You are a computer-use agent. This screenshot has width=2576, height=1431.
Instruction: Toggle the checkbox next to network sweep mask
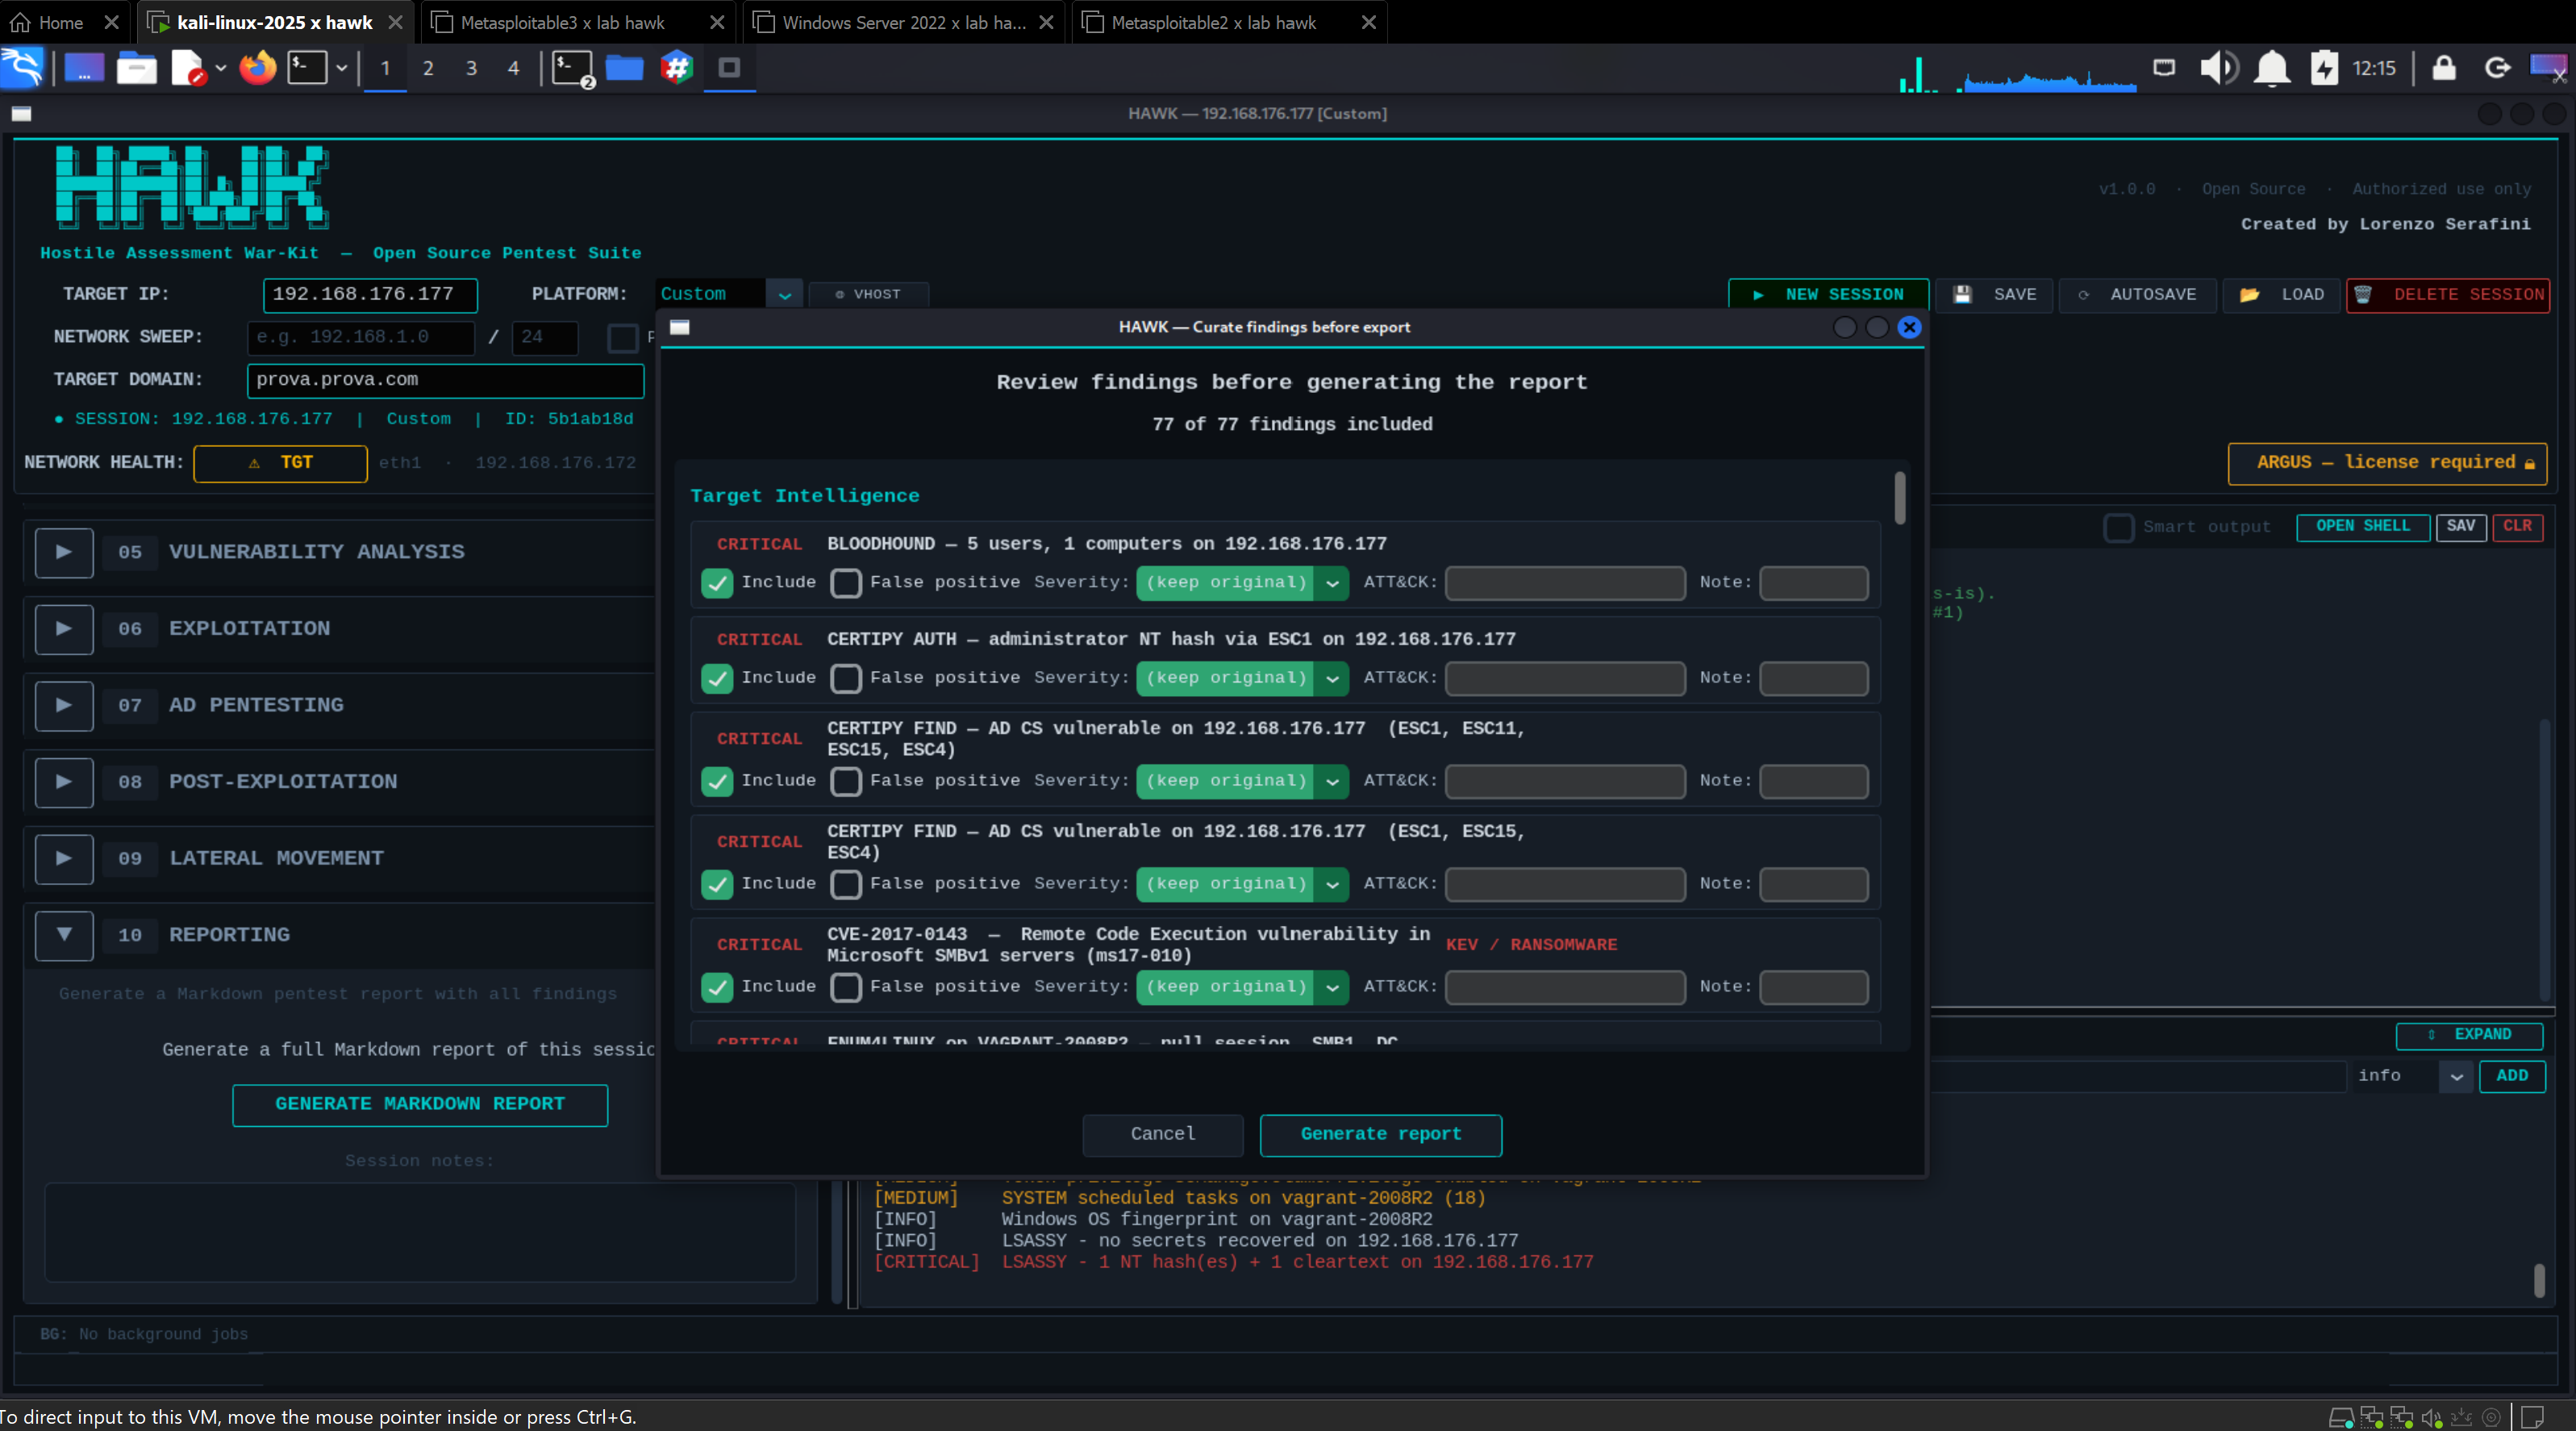pos(623,338)
